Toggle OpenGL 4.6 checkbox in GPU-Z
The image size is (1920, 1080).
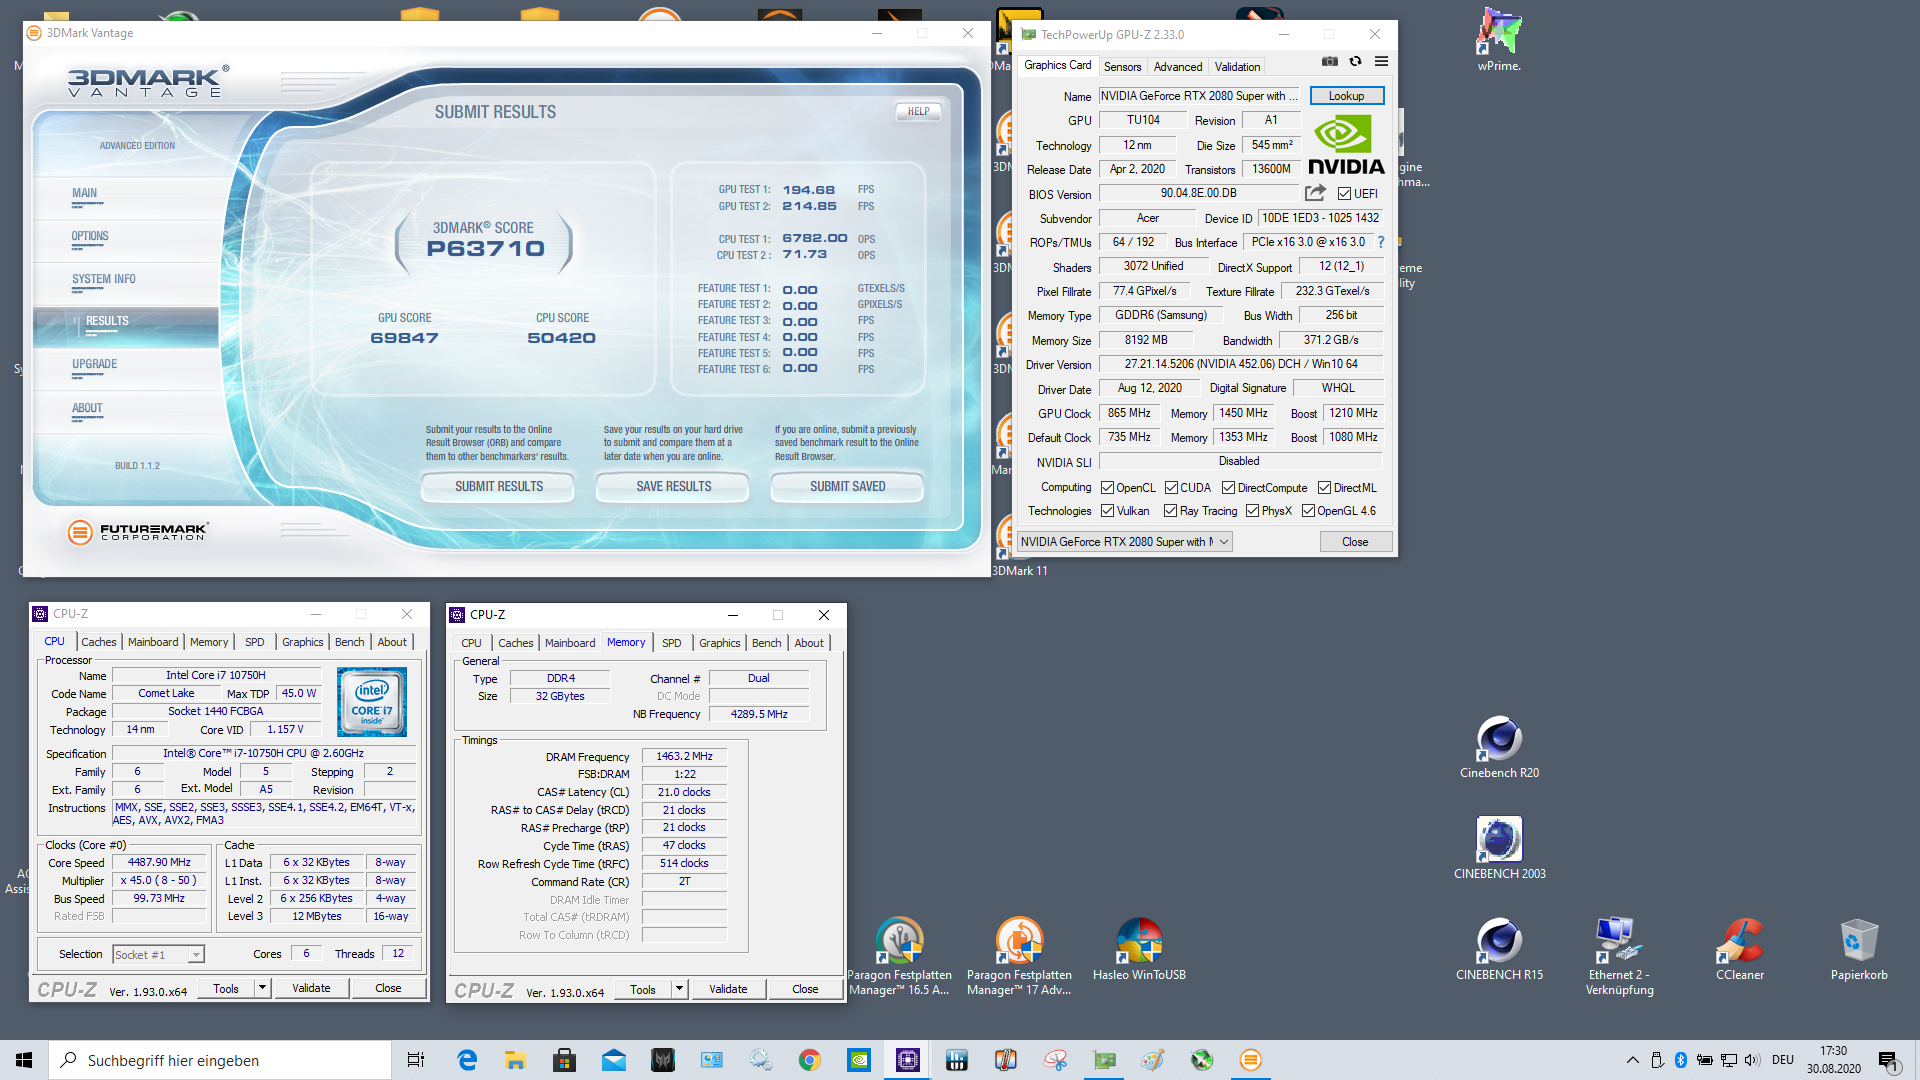[x=1308, y=511]
